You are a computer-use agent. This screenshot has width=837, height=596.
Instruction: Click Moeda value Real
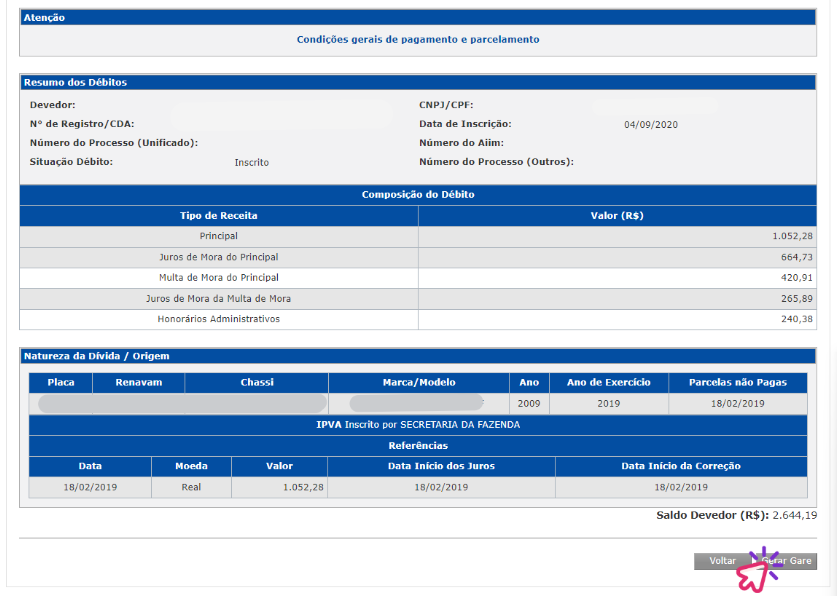point(191,487)
